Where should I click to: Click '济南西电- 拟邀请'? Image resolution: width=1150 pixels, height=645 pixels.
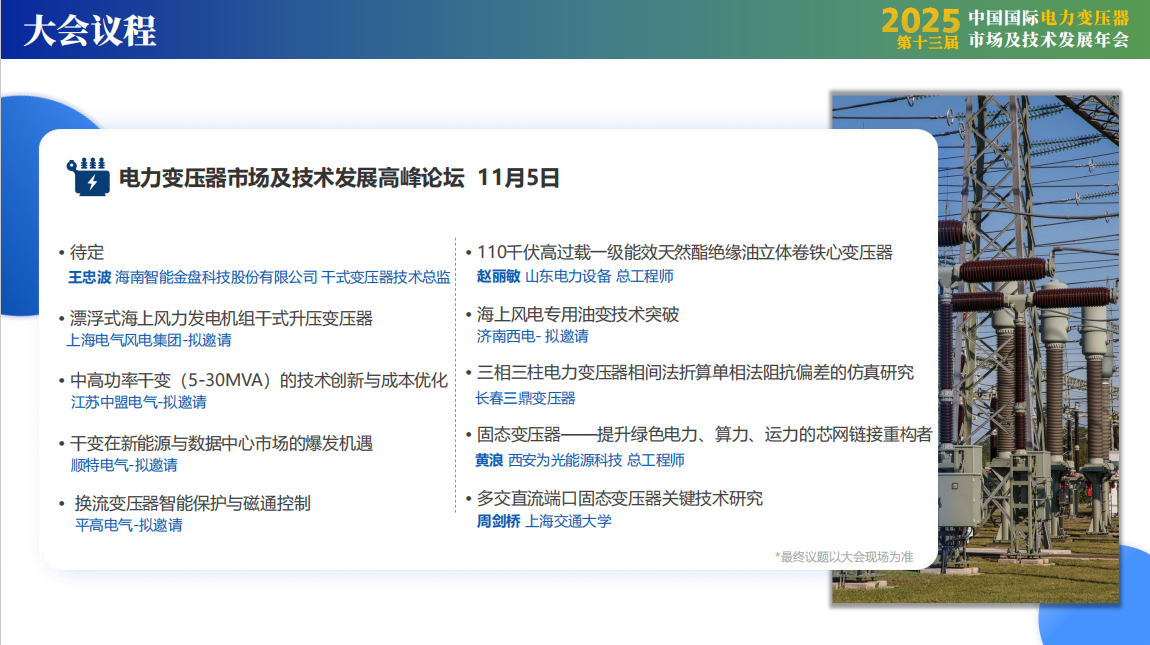532,336
